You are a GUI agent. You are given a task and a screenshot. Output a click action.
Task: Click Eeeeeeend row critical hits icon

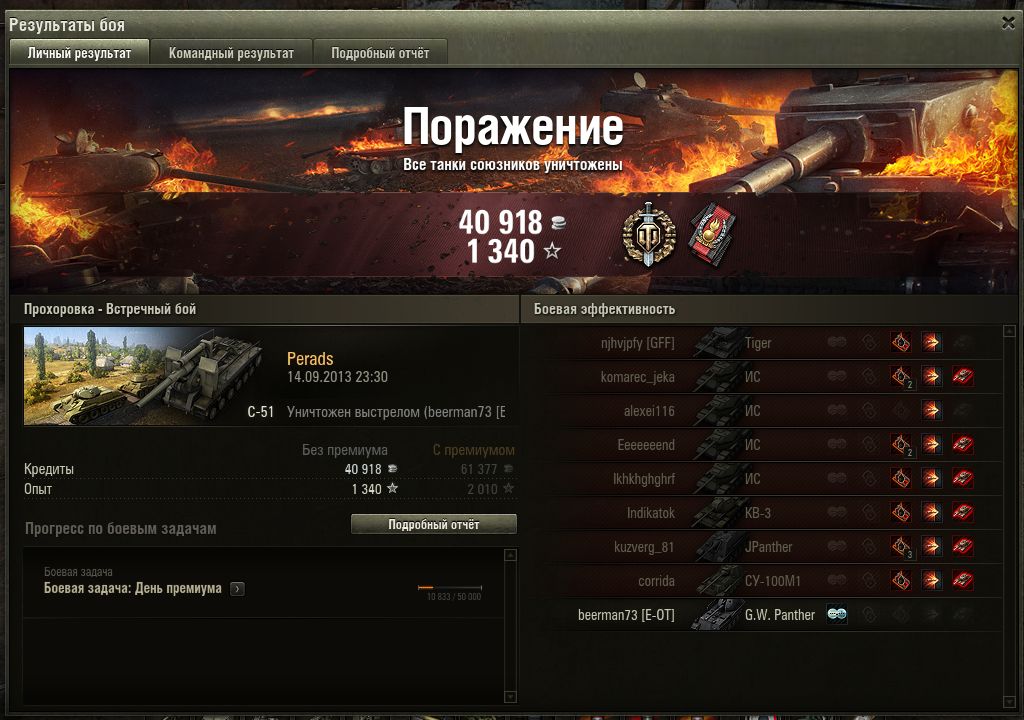click(902, 444)
